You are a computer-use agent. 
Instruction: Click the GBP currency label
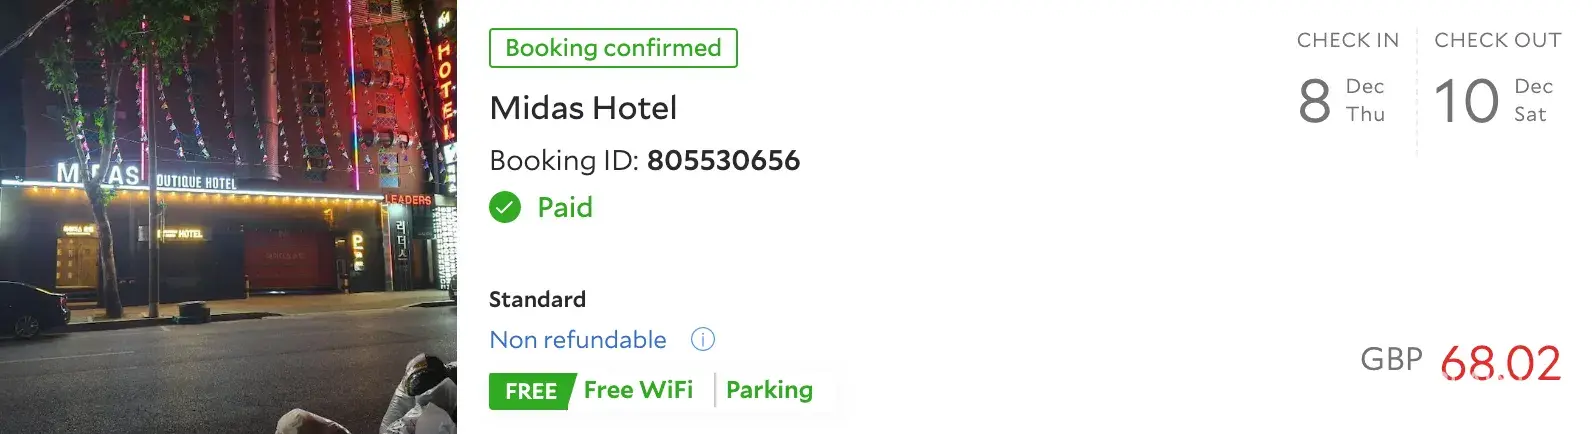click(x=1391, y=359)
